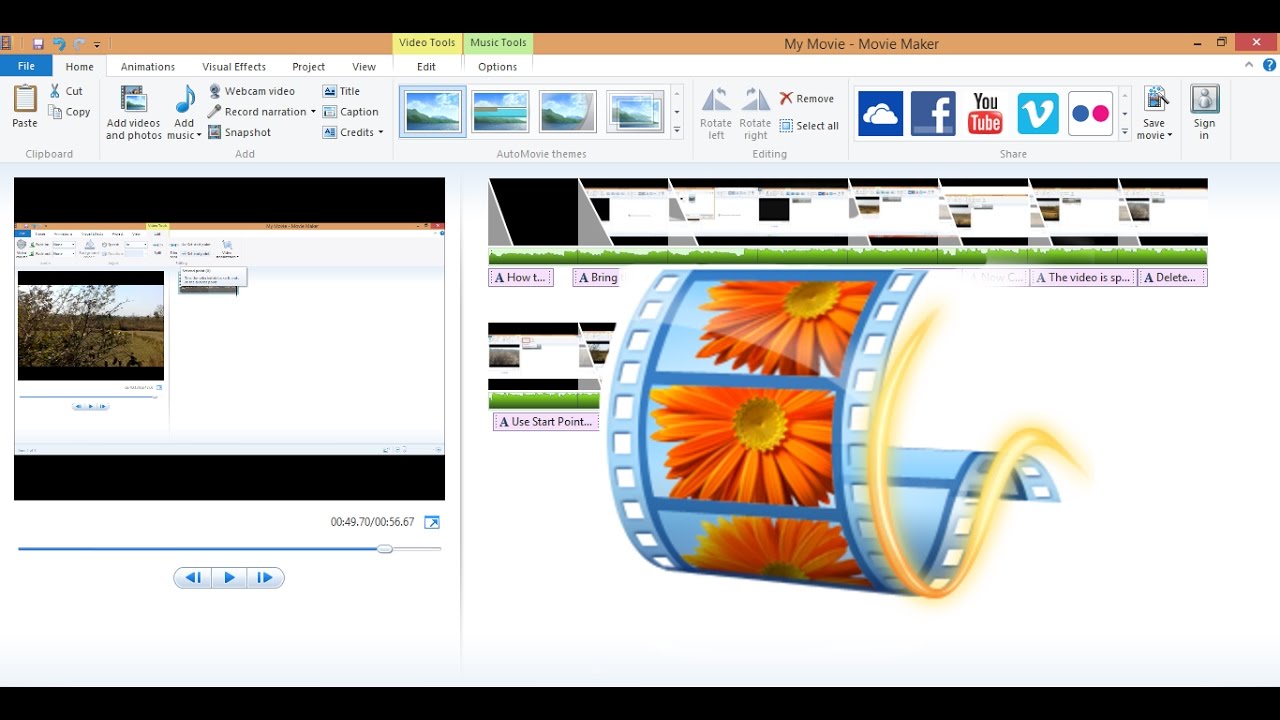Image resolution: width=1280 pixels, height=720 pixels.
Task: Cut the selected item
Action: [x=67, y=91]
